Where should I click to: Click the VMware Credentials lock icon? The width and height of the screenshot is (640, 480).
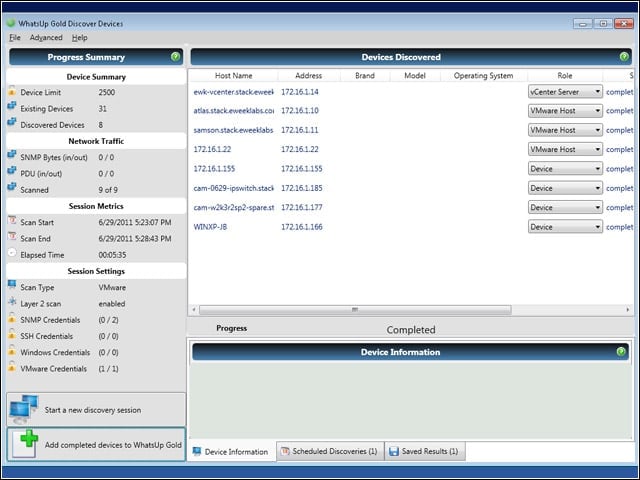coord(12,367)
